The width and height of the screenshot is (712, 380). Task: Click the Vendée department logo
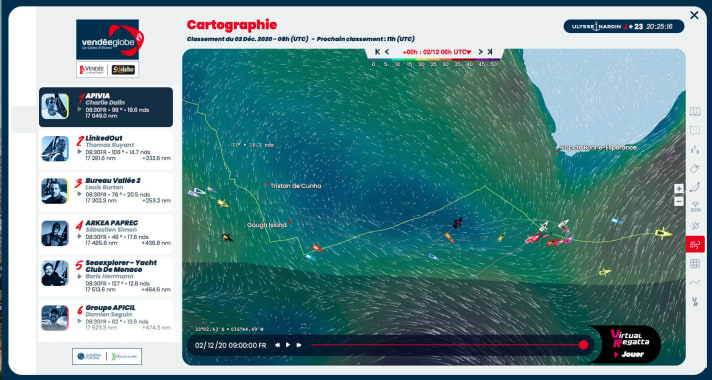click(92, 69)
